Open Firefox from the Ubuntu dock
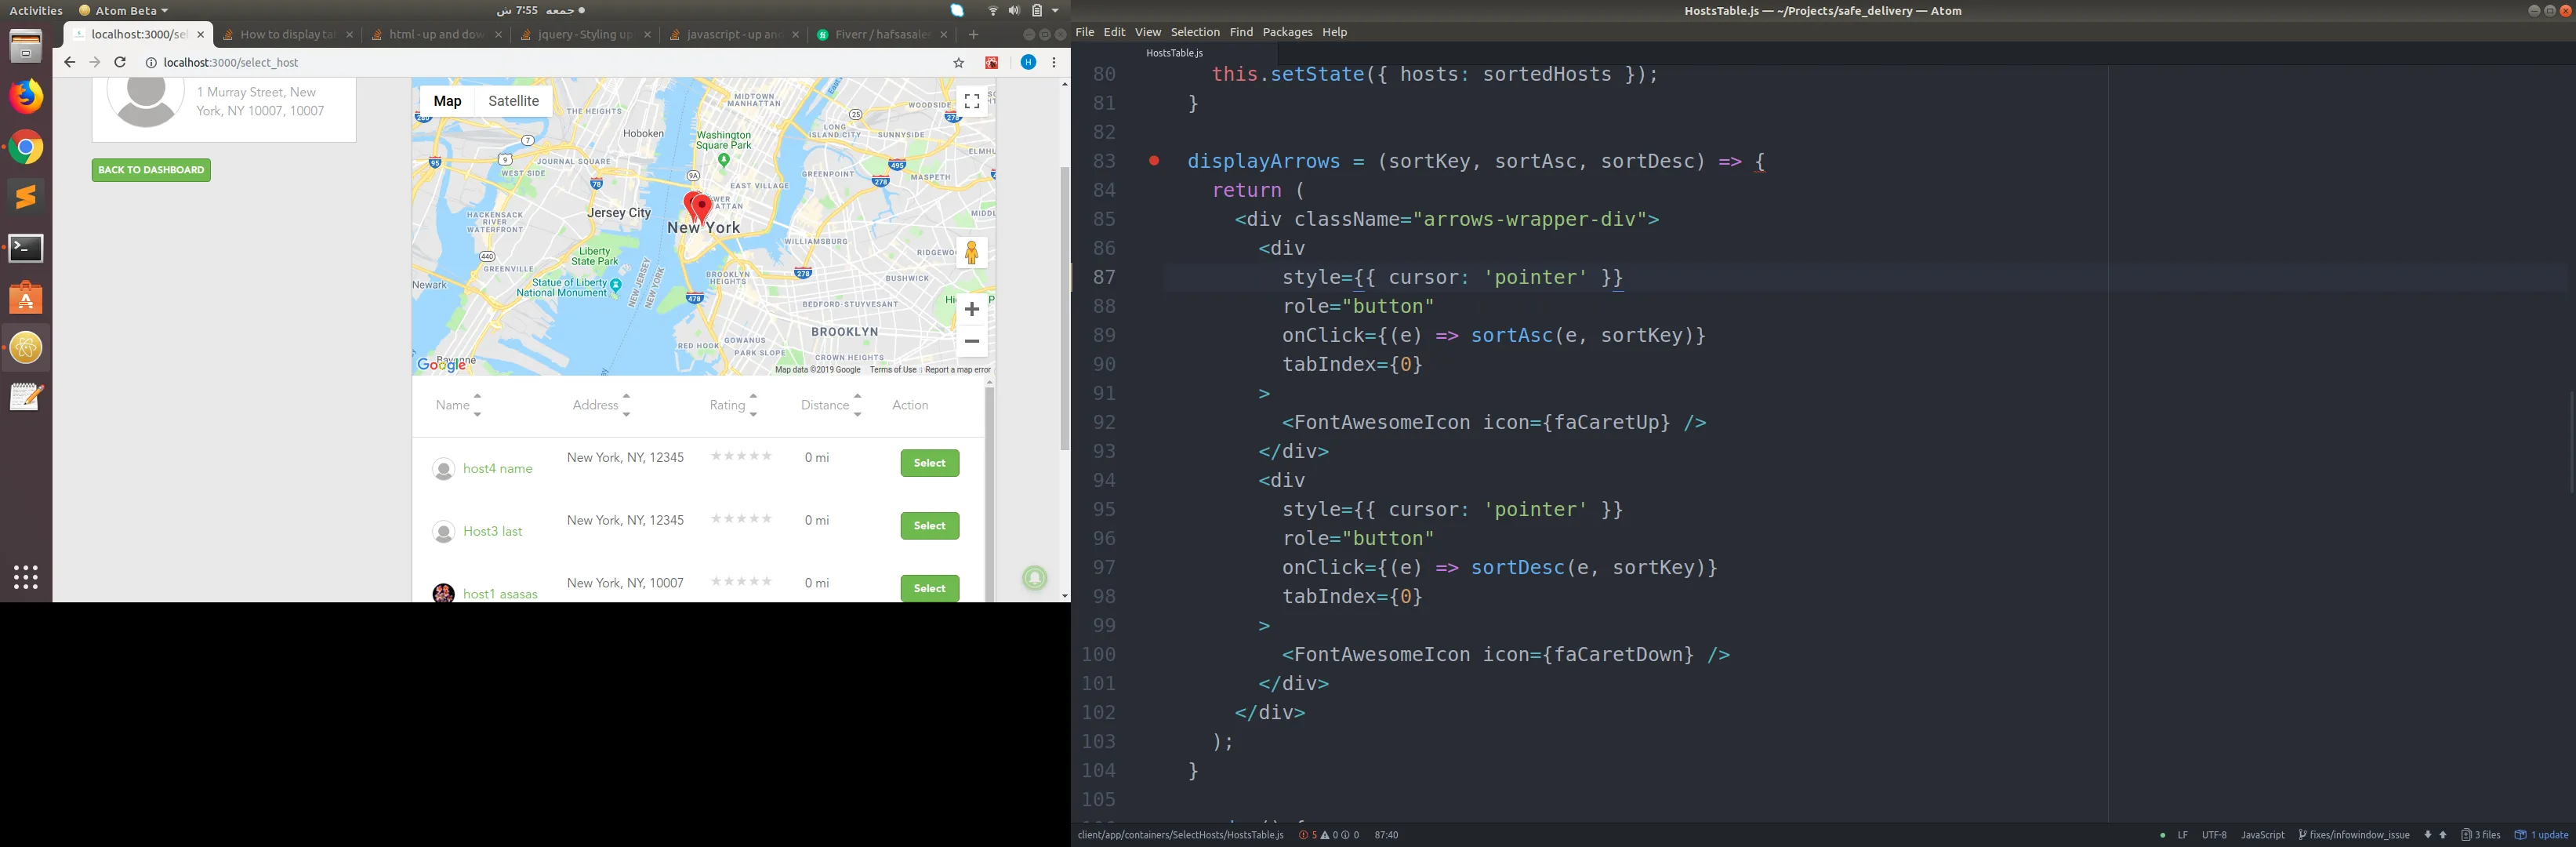The image size is (2576, 847). click(x=26, y=96)
